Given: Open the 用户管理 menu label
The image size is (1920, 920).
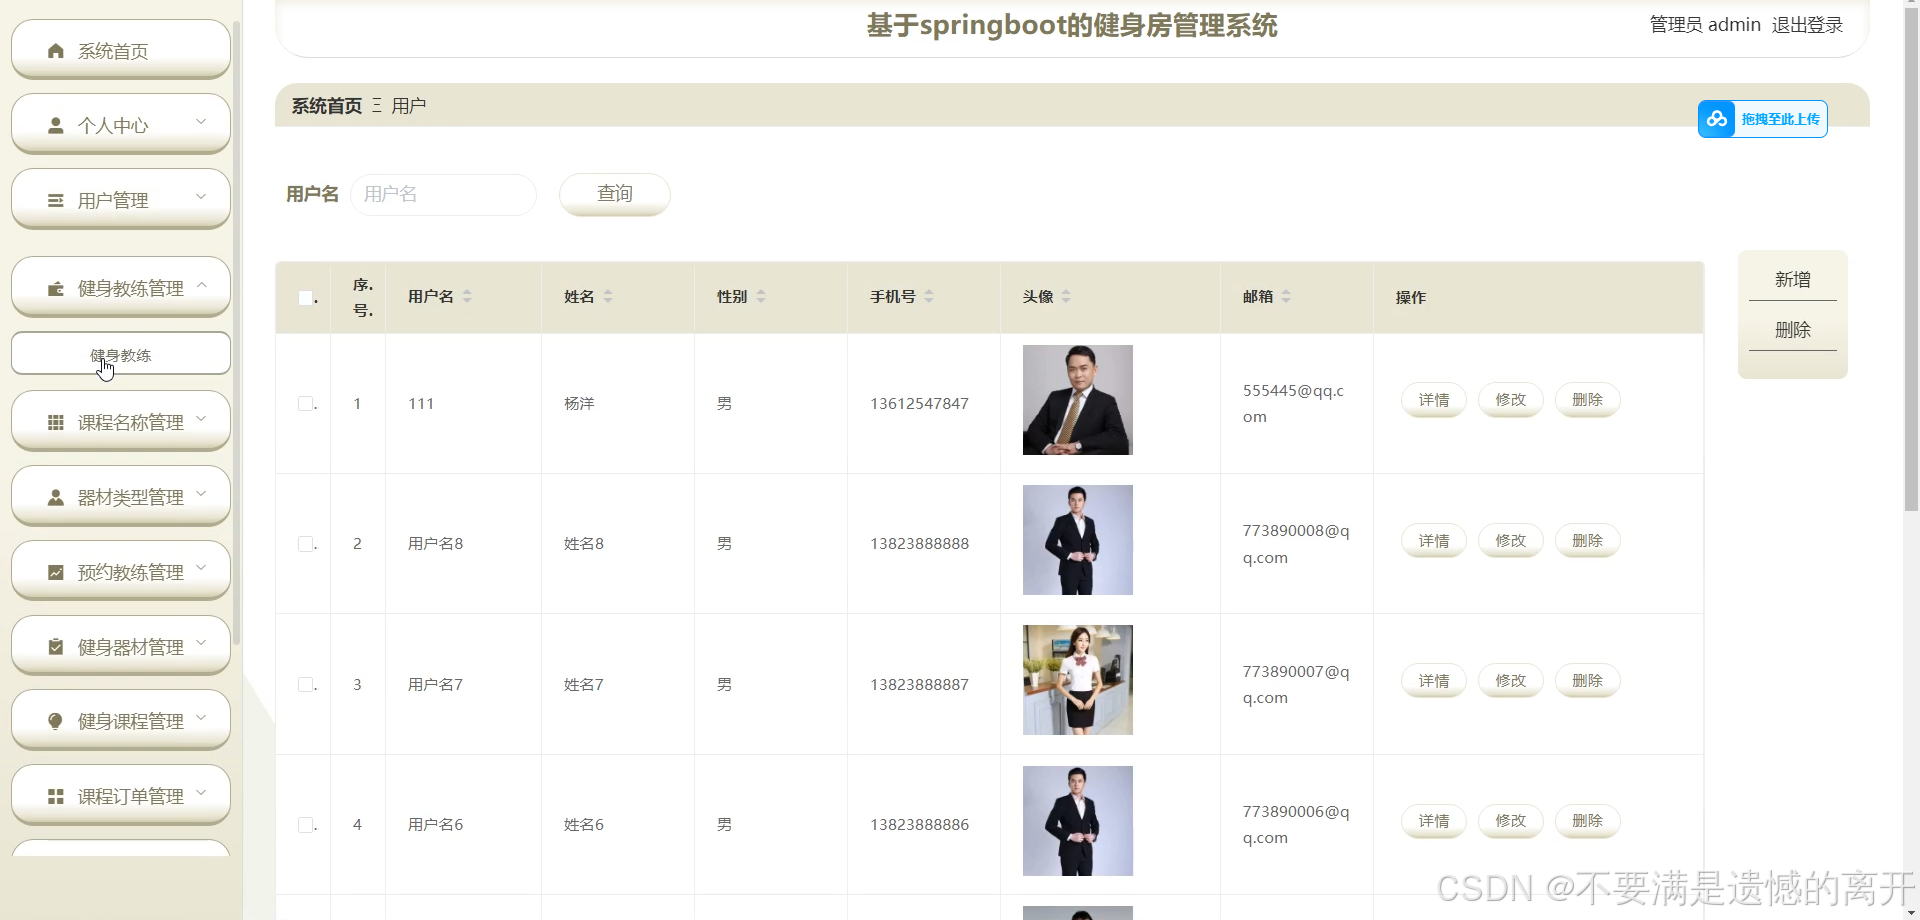Looking at the screenshot, I should point(113,201).
